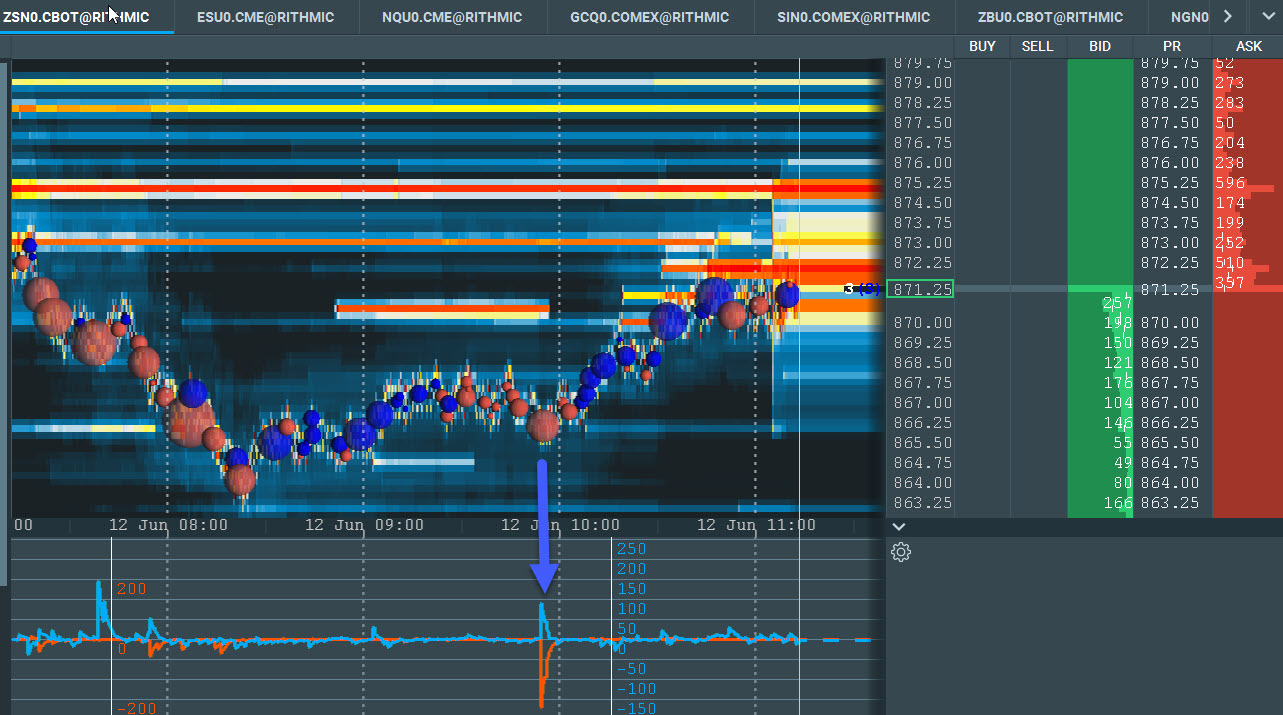
Task: Click bid size 257 at 871.25
Action: (1116, 302)
